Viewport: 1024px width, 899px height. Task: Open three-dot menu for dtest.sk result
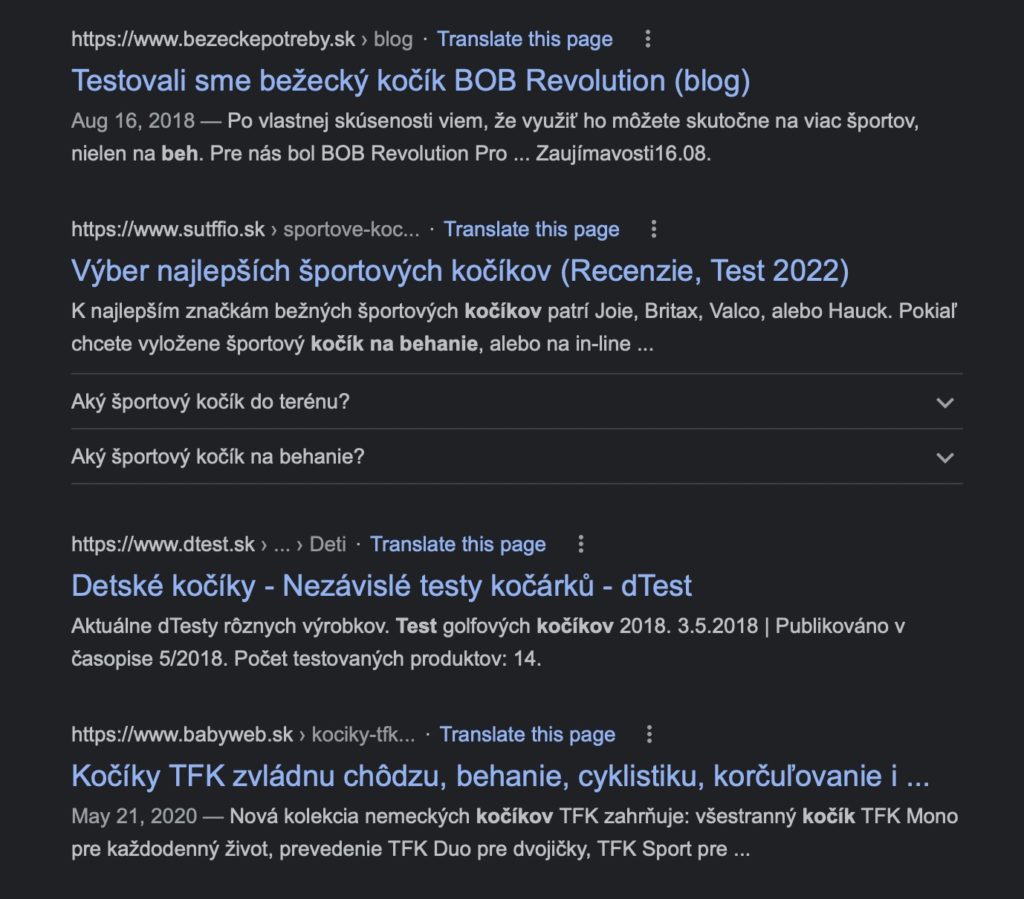pyautogui.click(x=581, y=544)
